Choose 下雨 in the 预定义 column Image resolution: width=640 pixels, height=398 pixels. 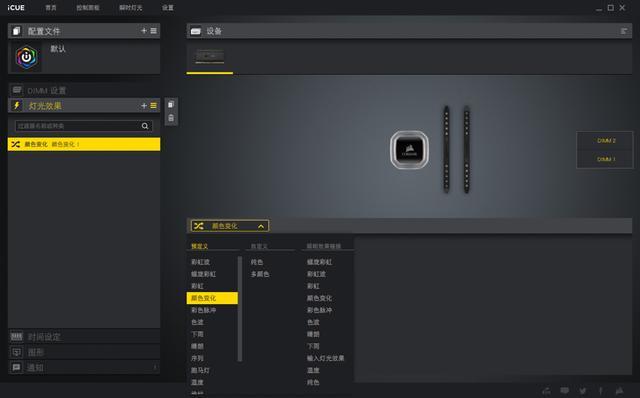(x=197, y=334)
